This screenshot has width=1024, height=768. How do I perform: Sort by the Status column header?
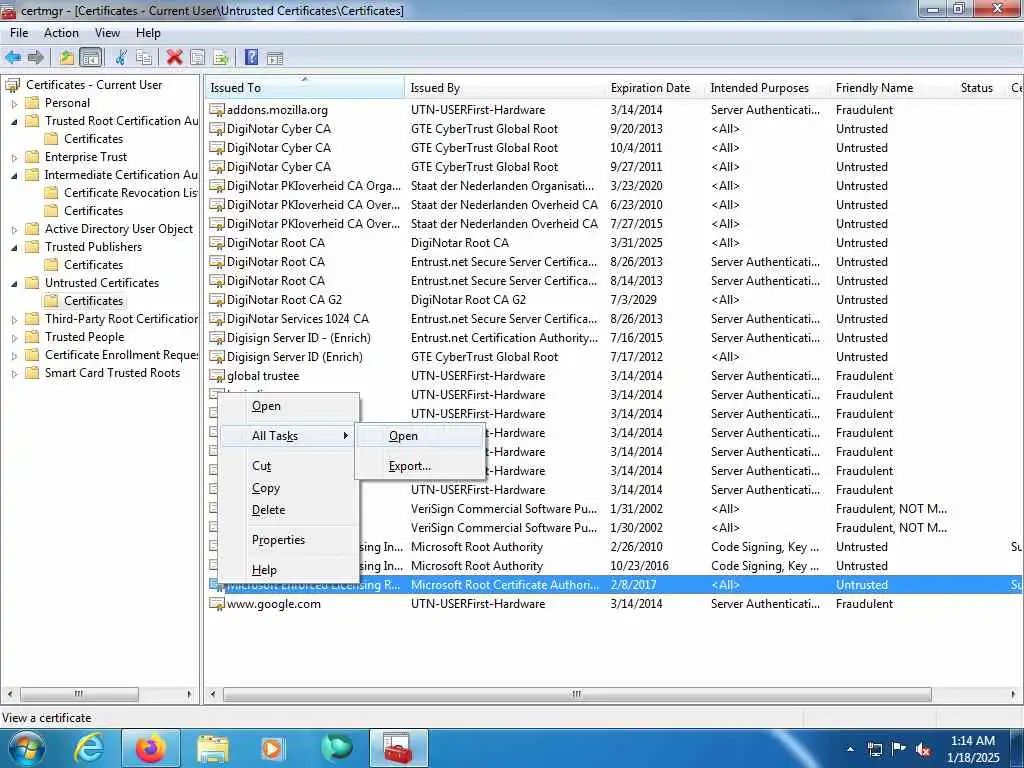click(x=981, y=88)
